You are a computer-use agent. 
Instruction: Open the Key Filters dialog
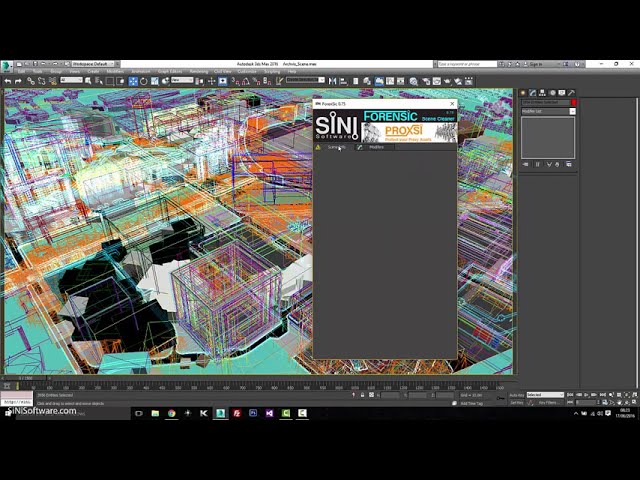point(549,402)
